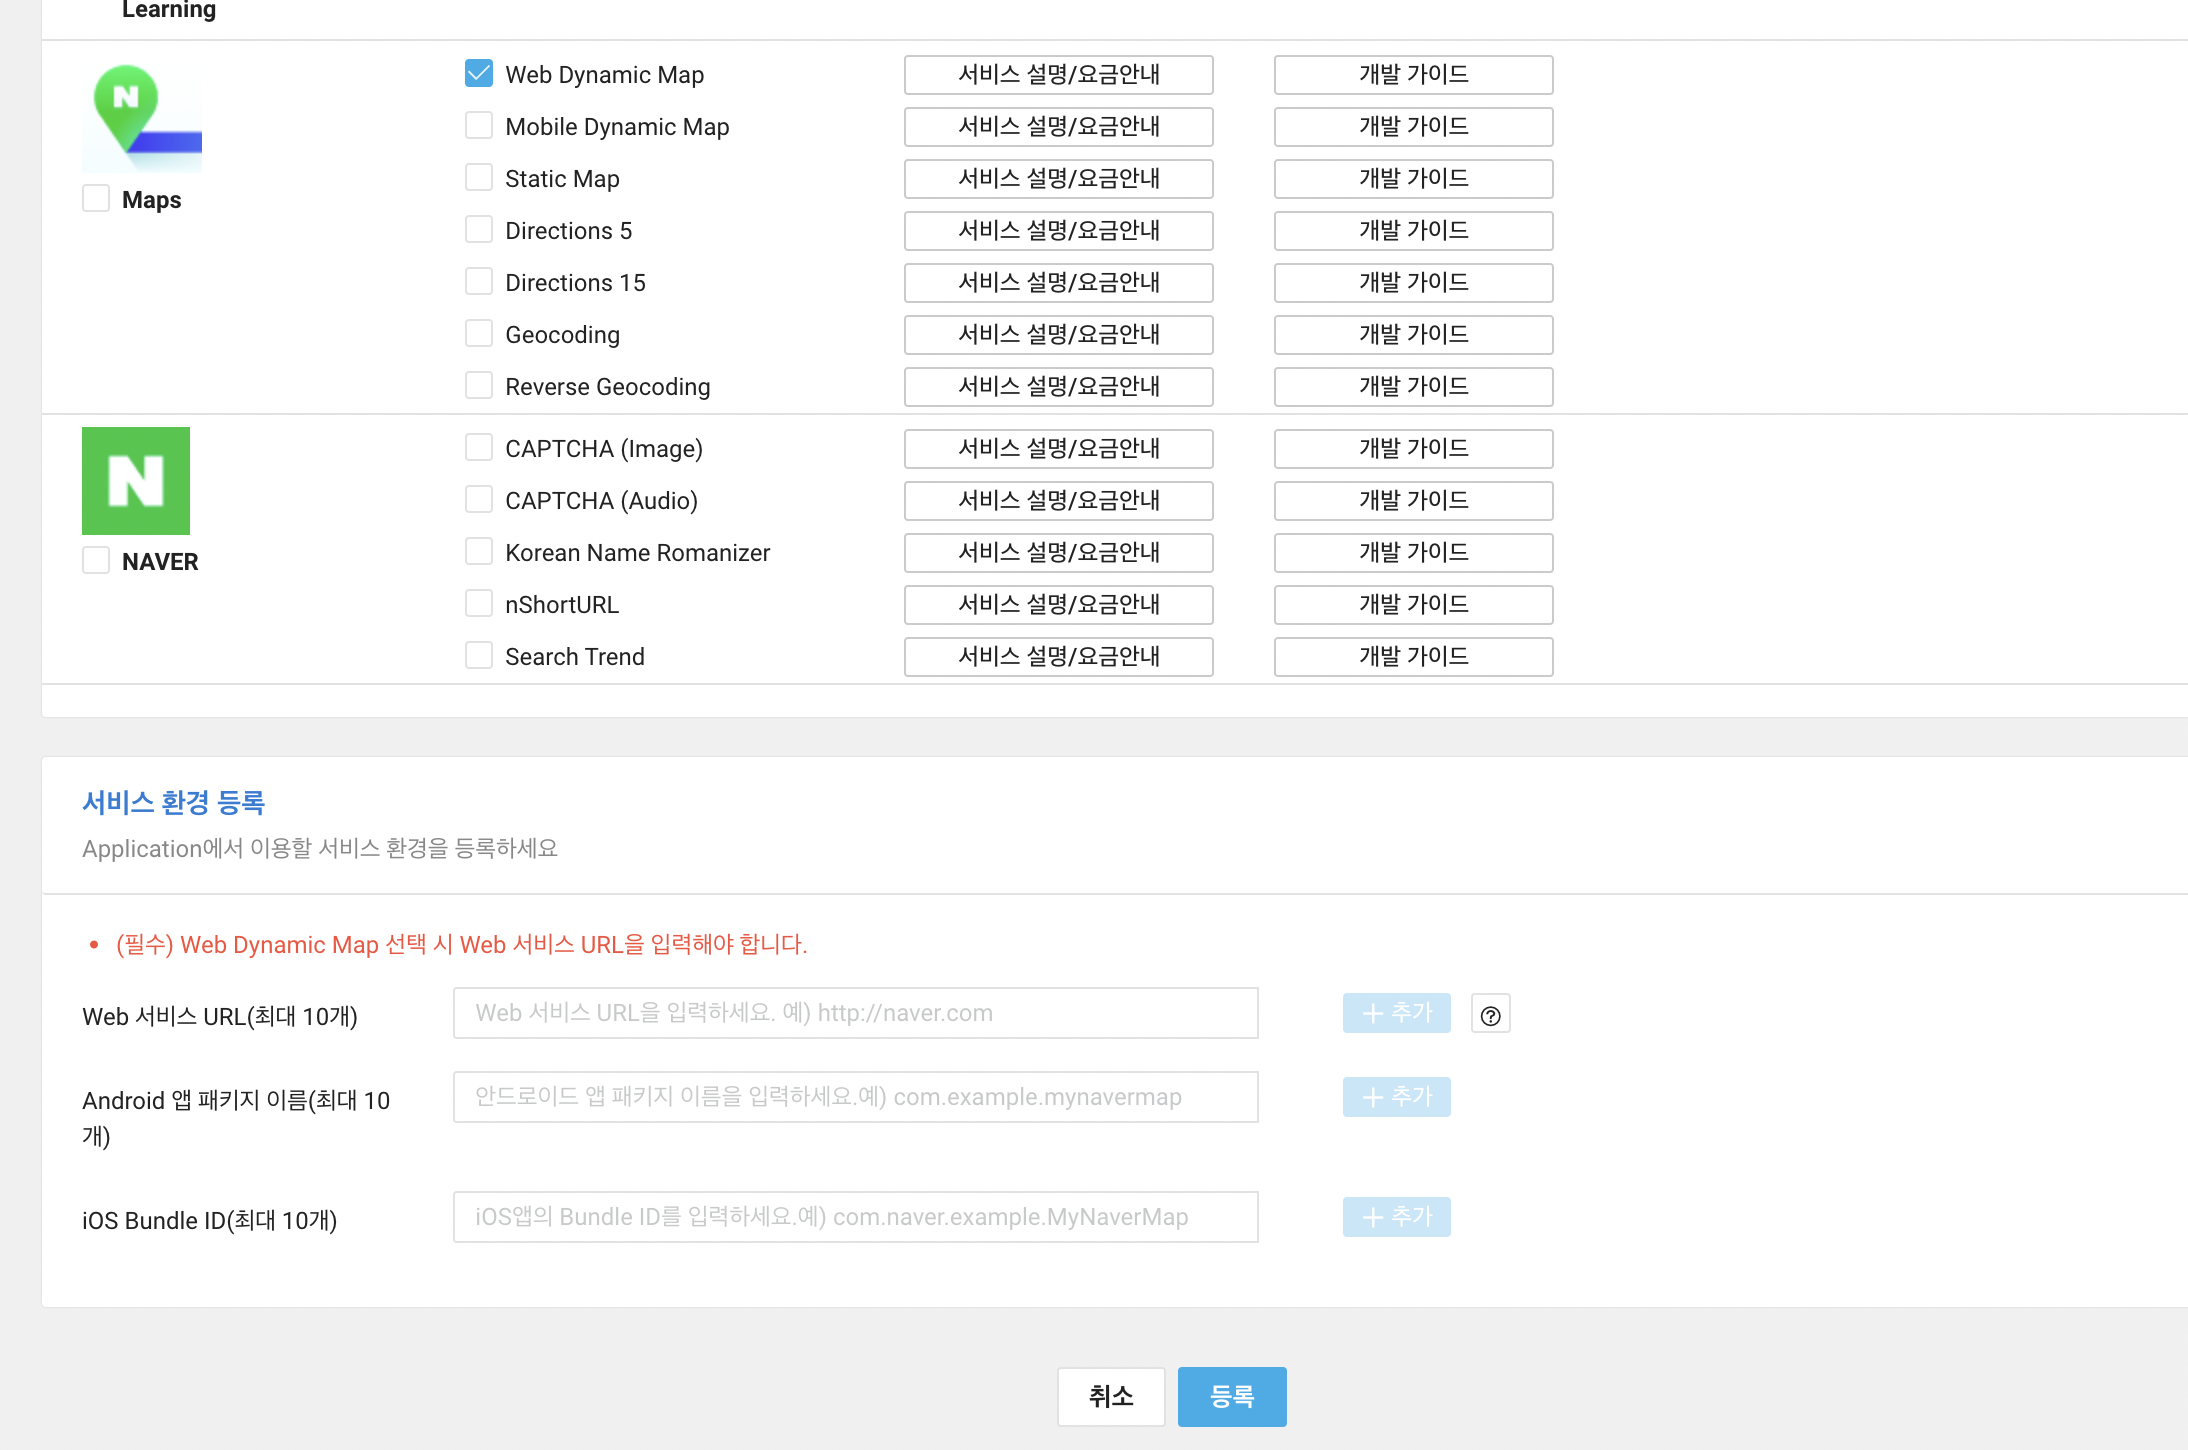
Task: Click the help question mark icon next to Web service URL
Action: [x=1490, y=1014]
